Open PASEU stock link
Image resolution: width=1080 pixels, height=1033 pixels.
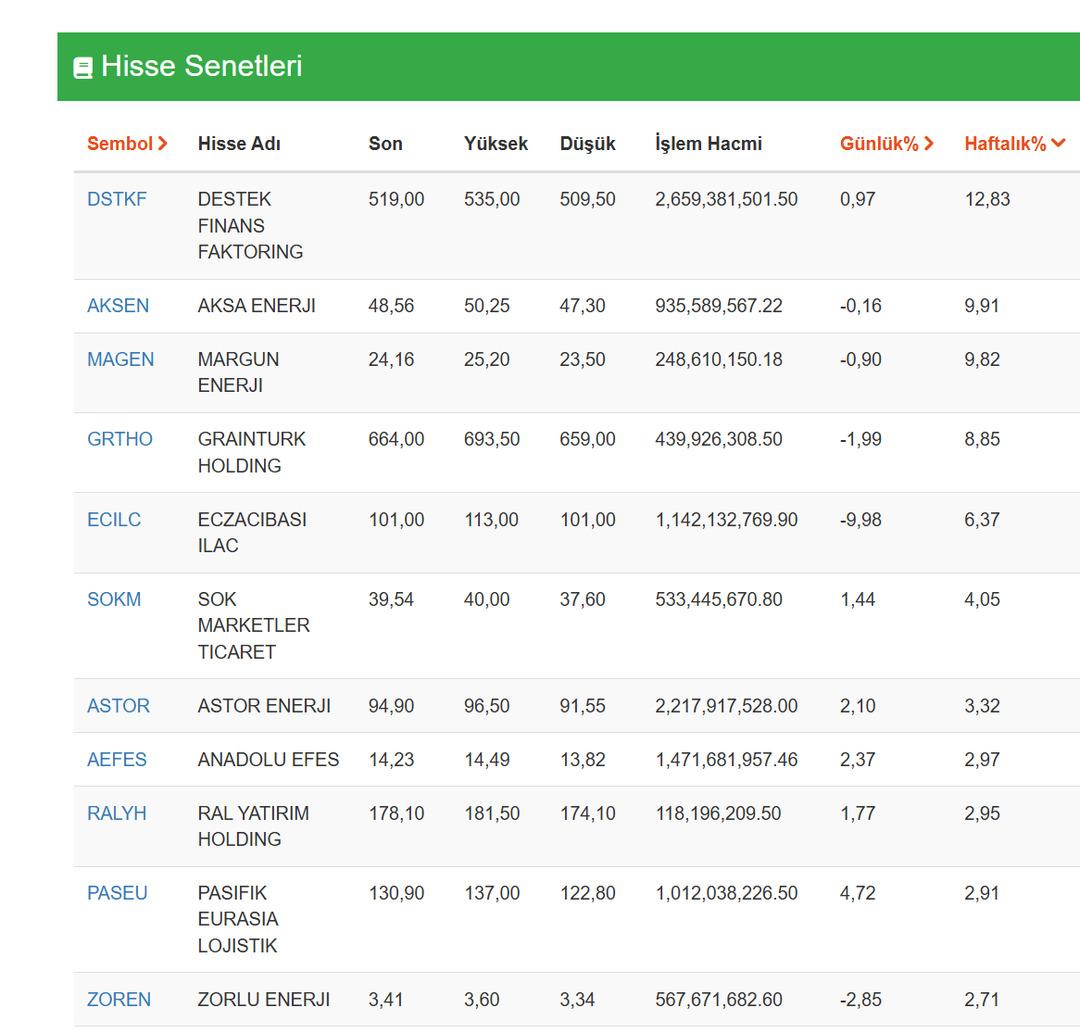click(x=117, y=893)
